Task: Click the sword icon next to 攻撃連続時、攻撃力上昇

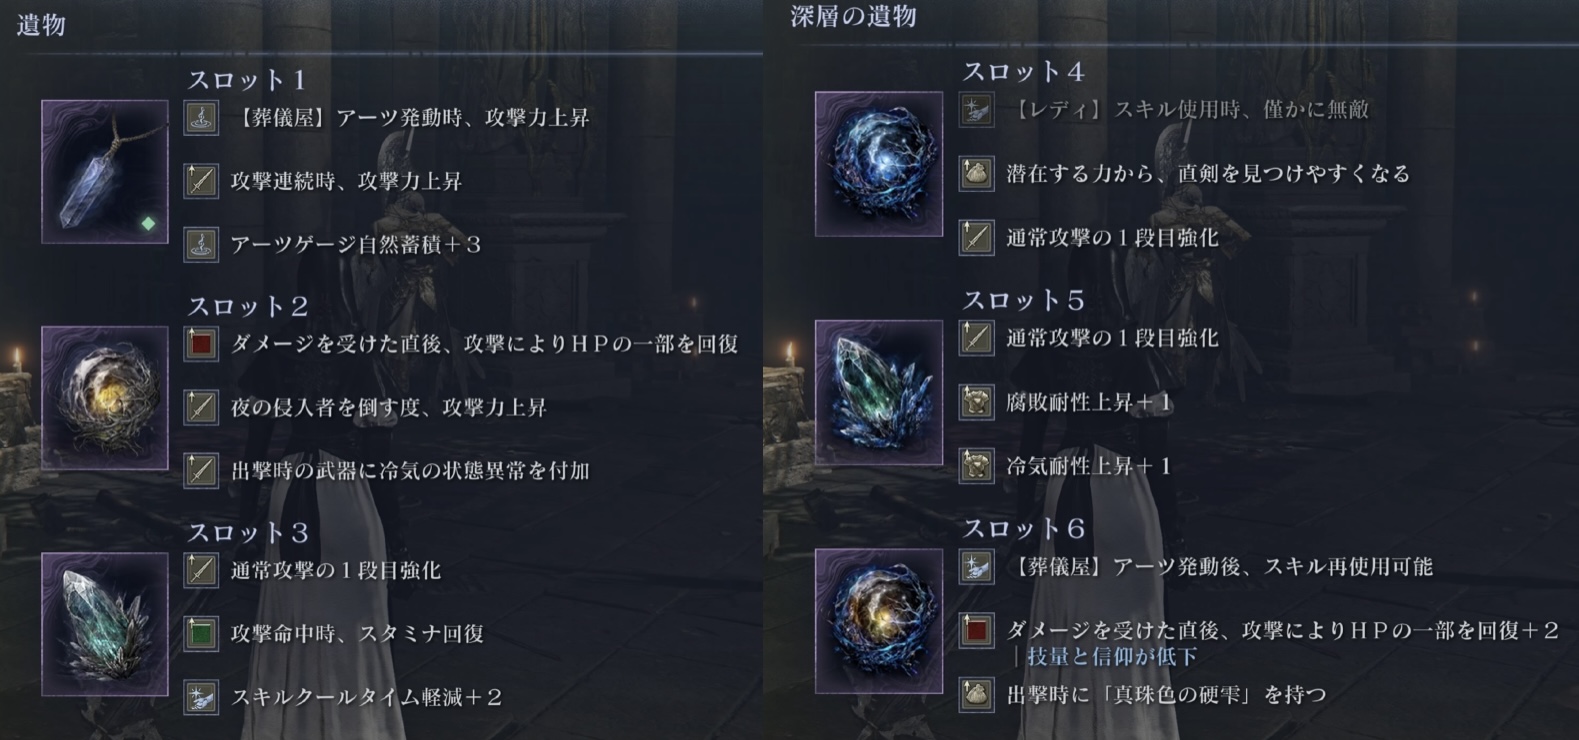Action: click(x=201, y=181)
